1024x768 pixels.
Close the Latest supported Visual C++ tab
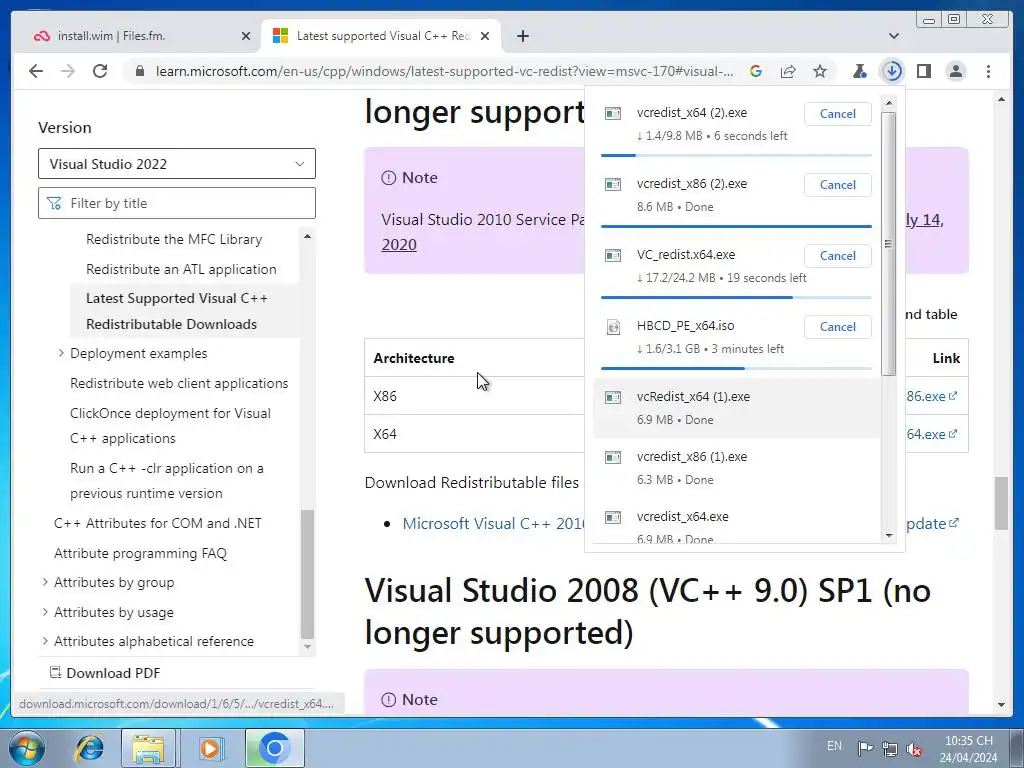pos(485,37)
